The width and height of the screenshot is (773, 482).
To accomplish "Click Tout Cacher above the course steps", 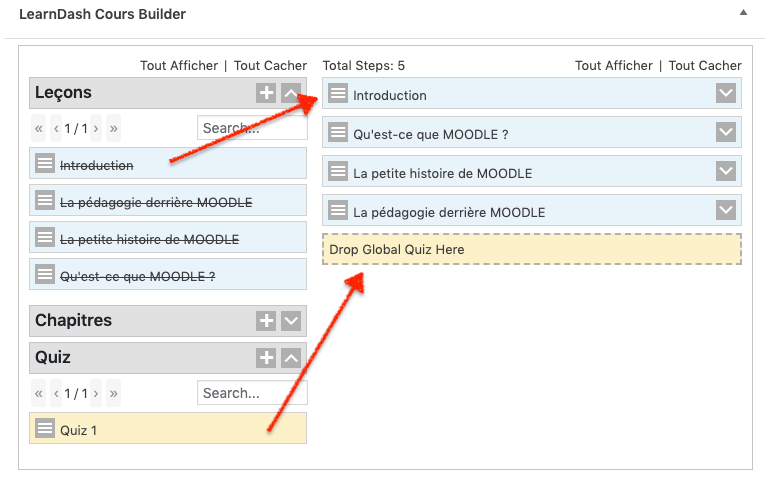I will pos(705,66).
